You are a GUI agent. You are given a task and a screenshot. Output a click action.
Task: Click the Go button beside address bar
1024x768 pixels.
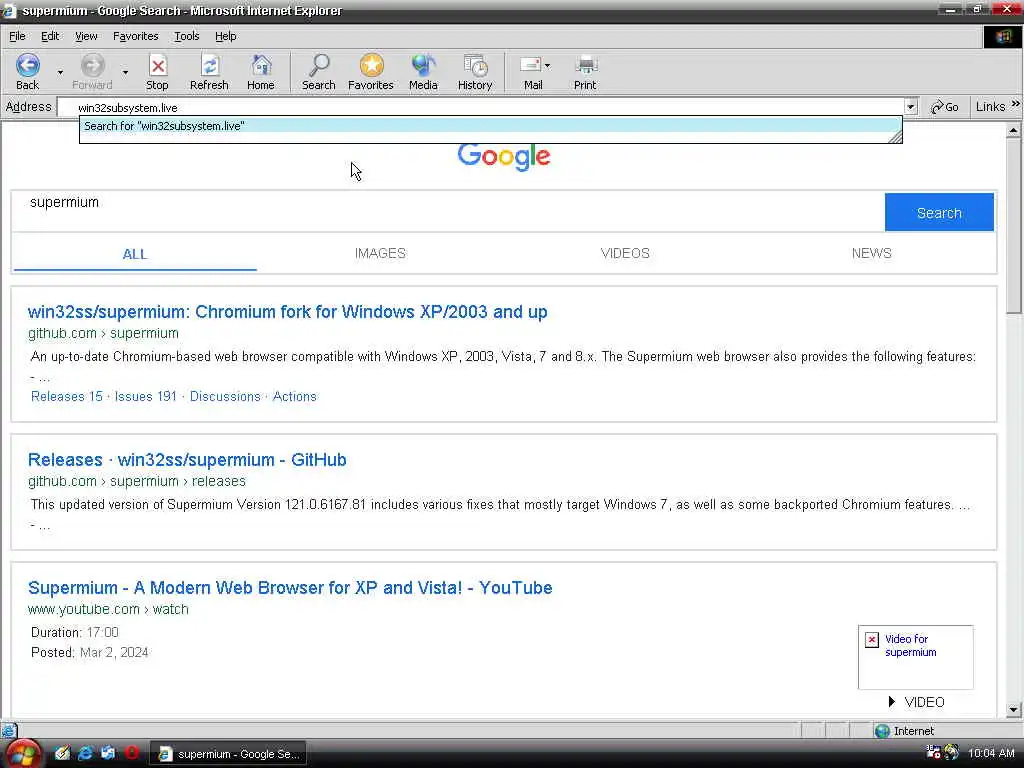point(944,107)
